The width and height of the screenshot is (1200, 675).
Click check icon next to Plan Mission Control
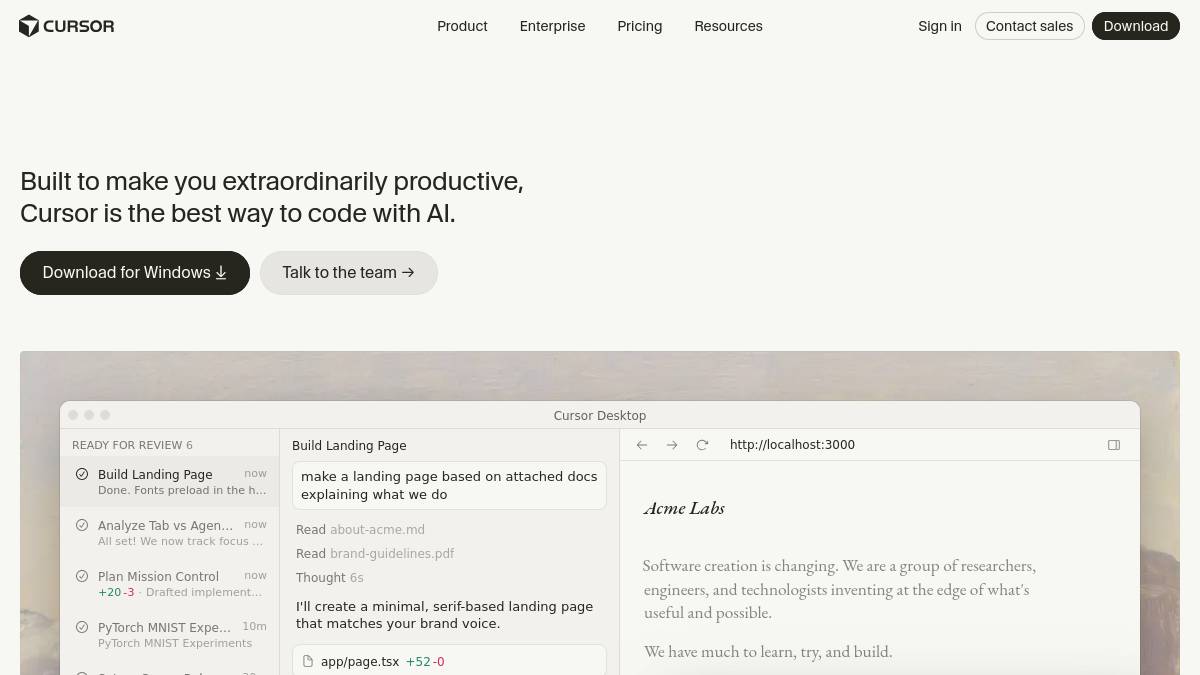(82, 576)
